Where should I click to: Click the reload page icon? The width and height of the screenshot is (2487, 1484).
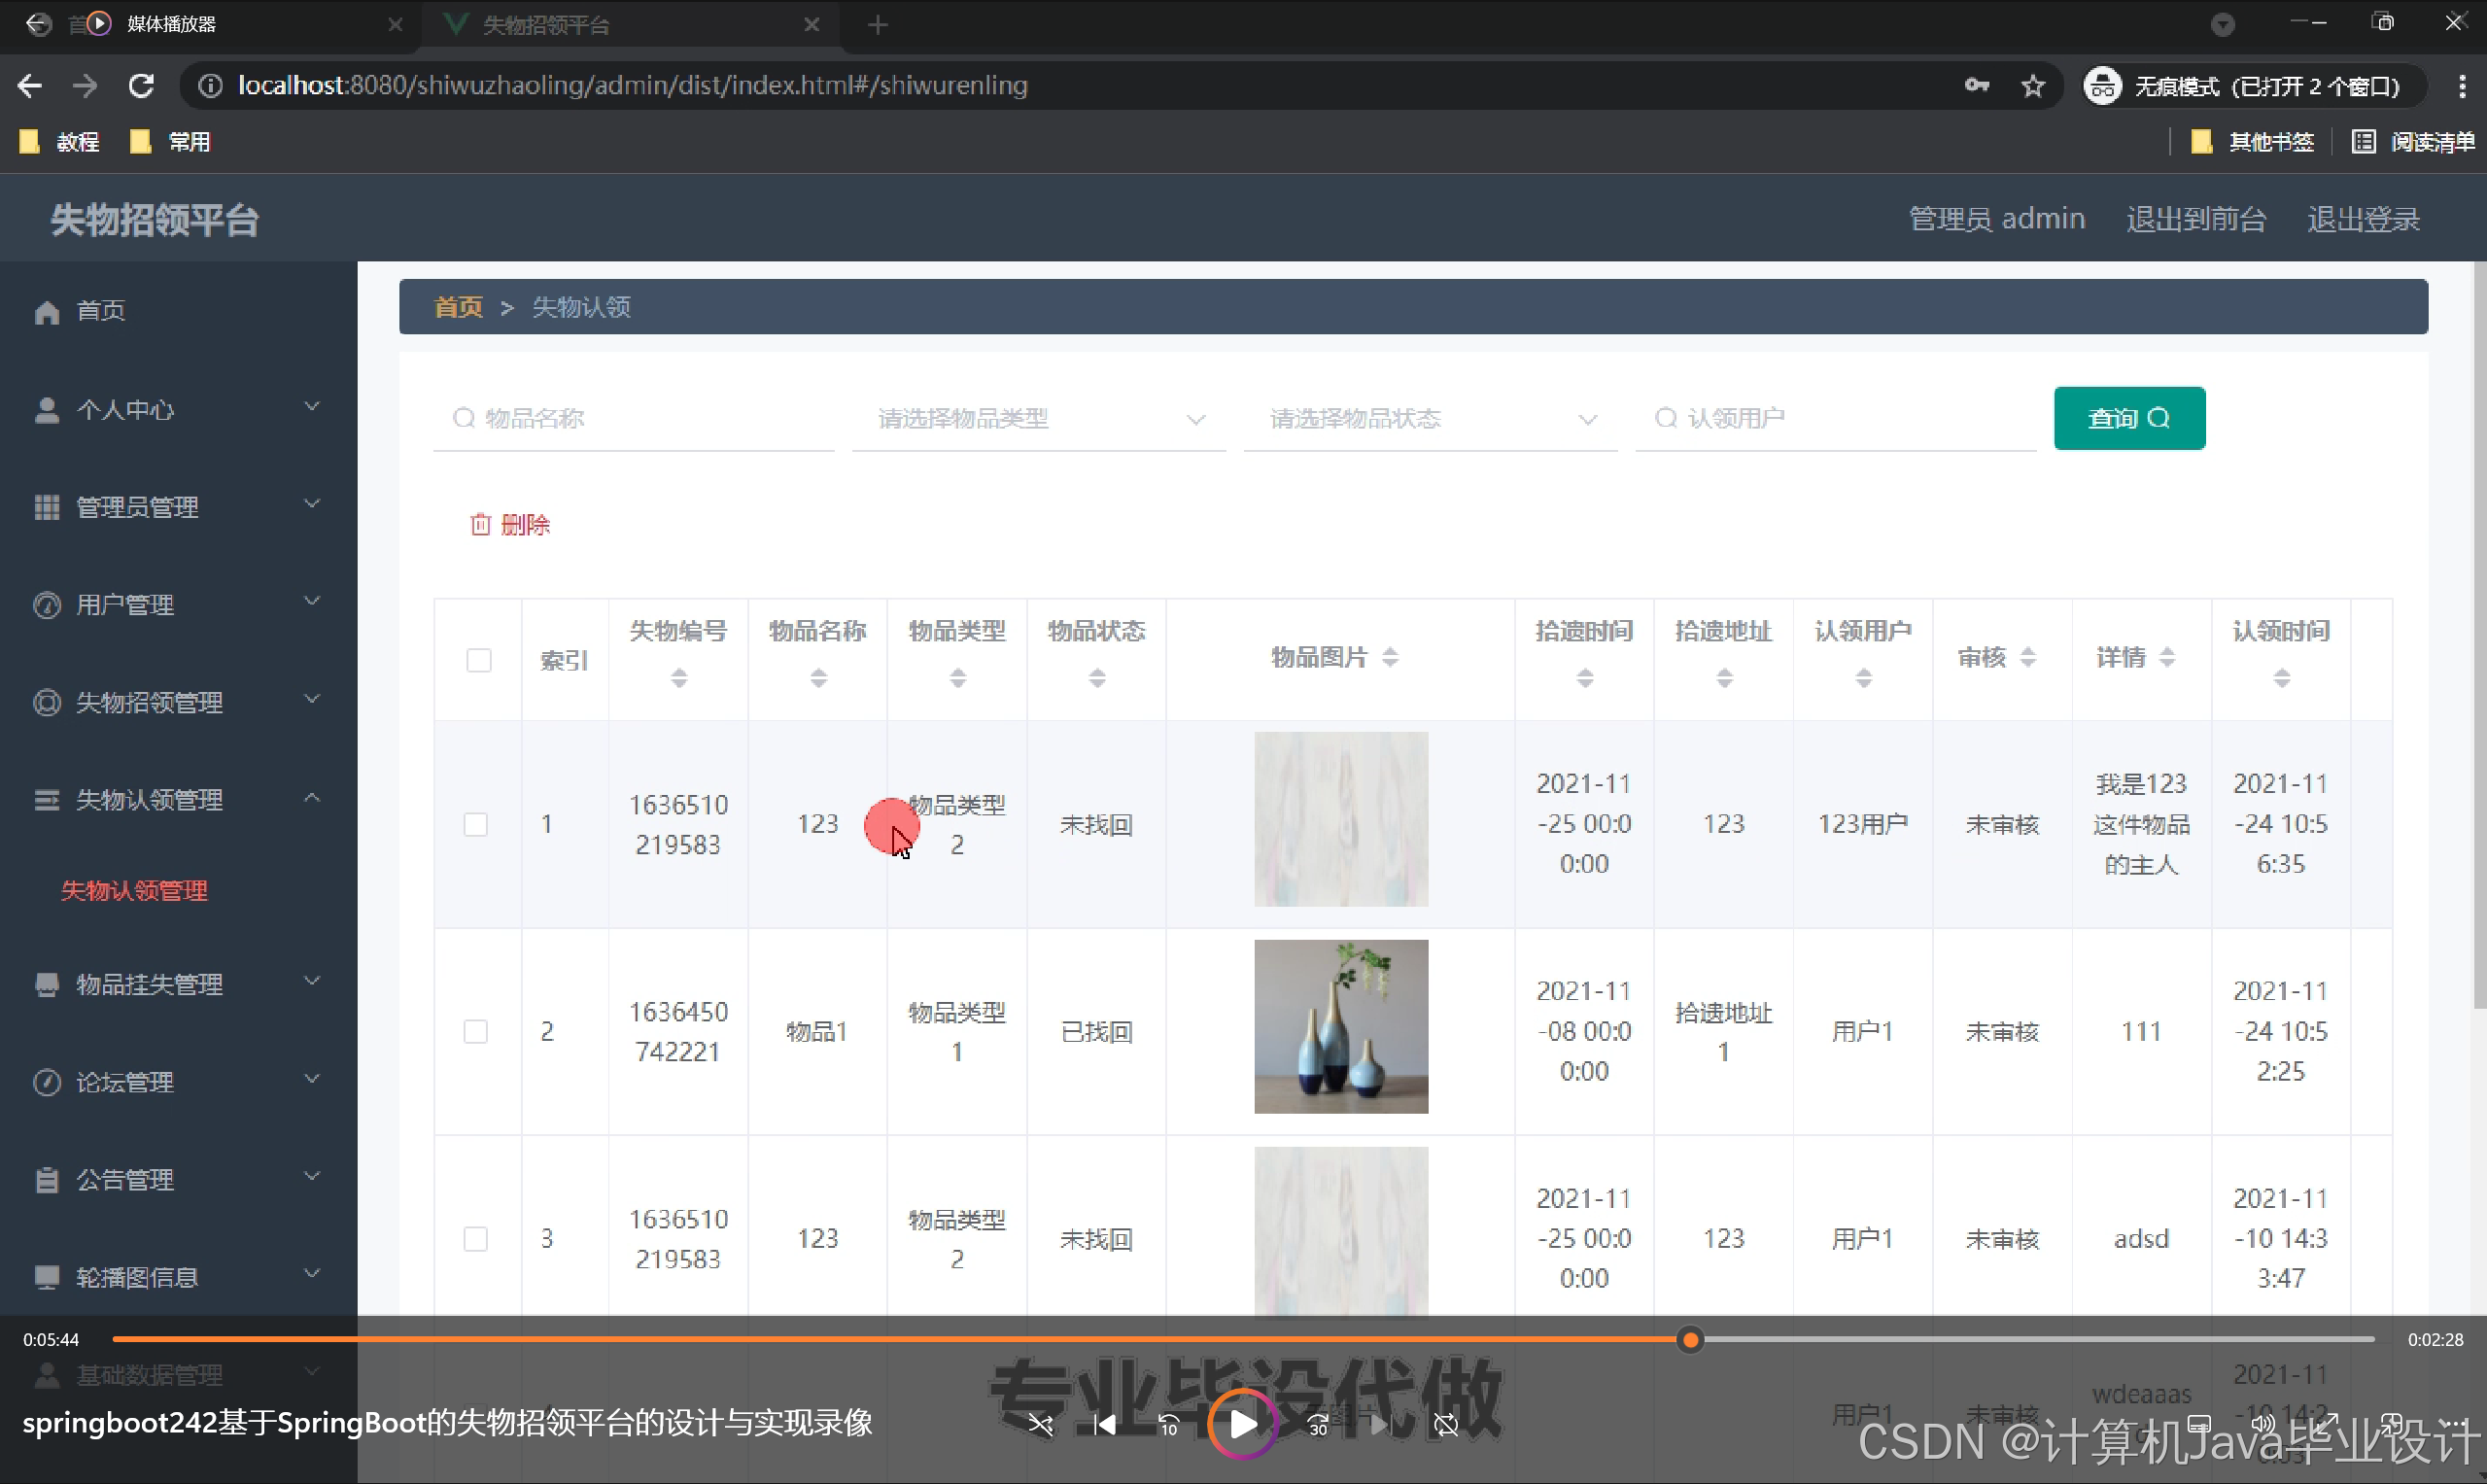[141, 86]
